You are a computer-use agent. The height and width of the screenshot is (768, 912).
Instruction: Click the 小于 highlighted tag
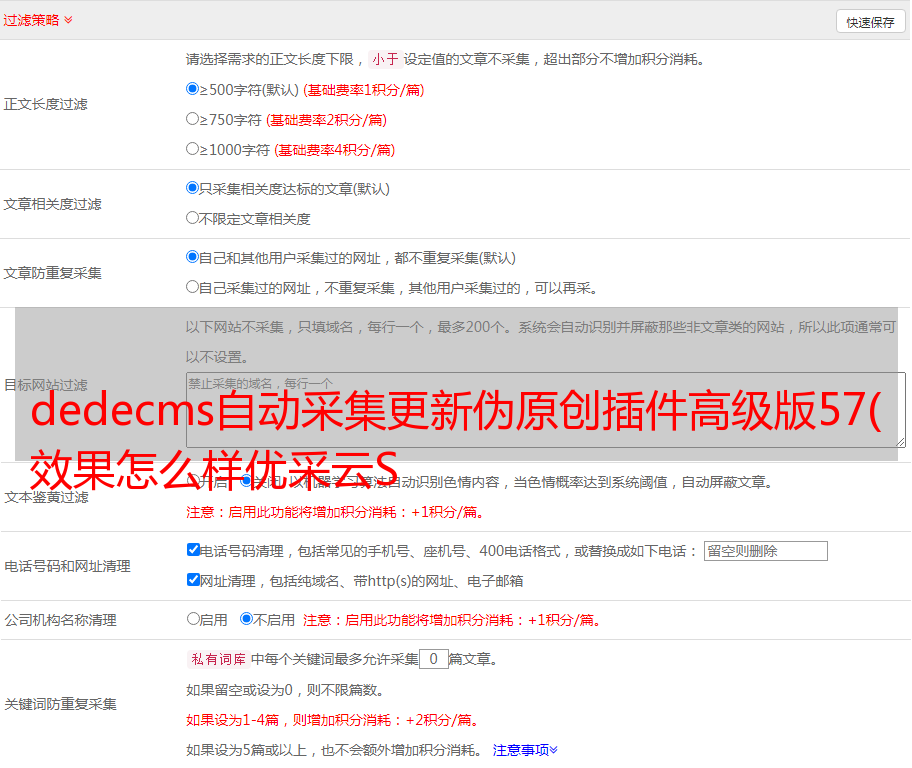click(x=385, y=59)
